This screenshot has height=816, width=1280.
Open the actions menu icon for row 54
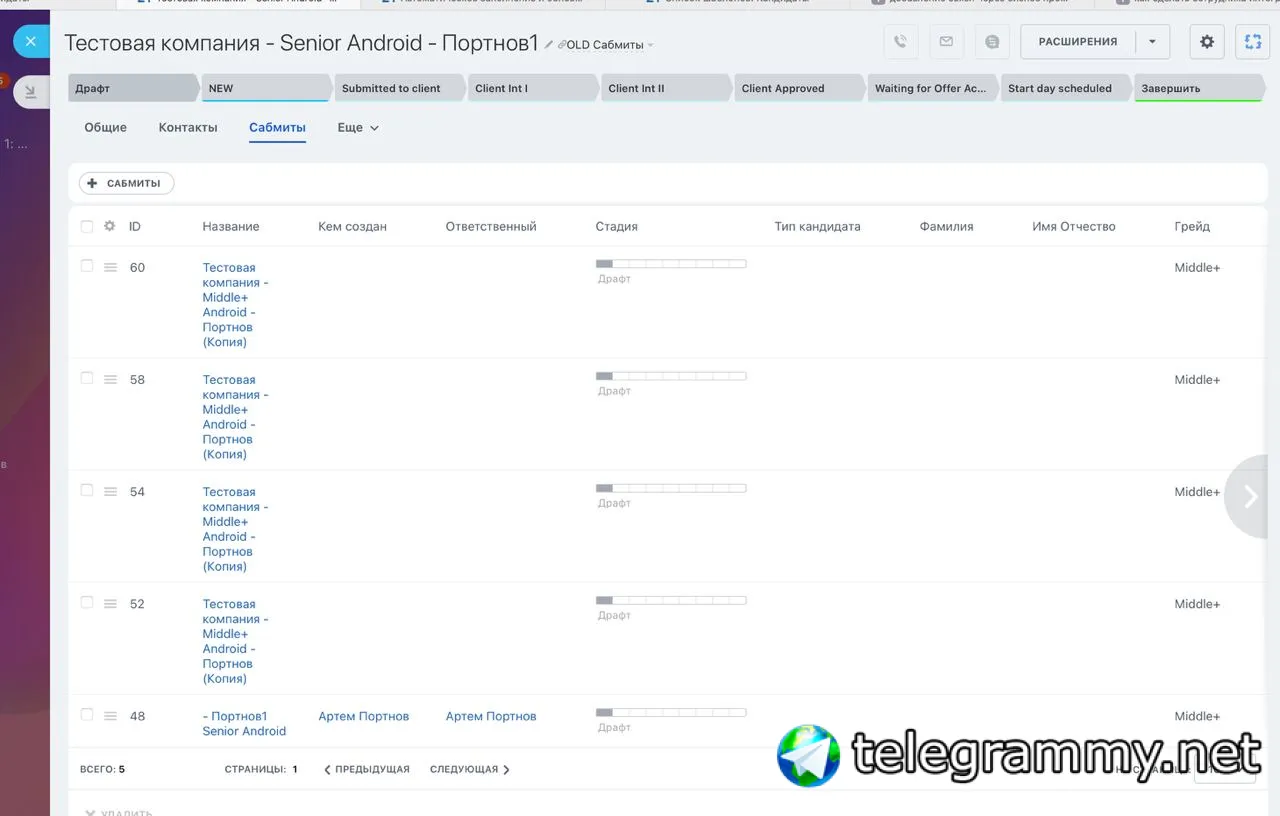point(110,492)
